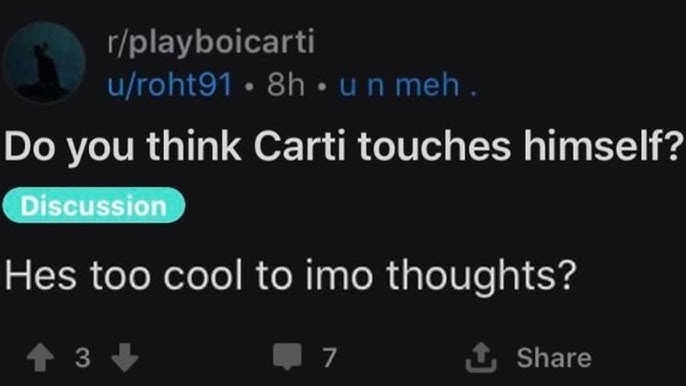Click the 'u n meh .' user flair
Image resolution: width=686 pixels, height=386 pixels.
[x=407, y=85]
